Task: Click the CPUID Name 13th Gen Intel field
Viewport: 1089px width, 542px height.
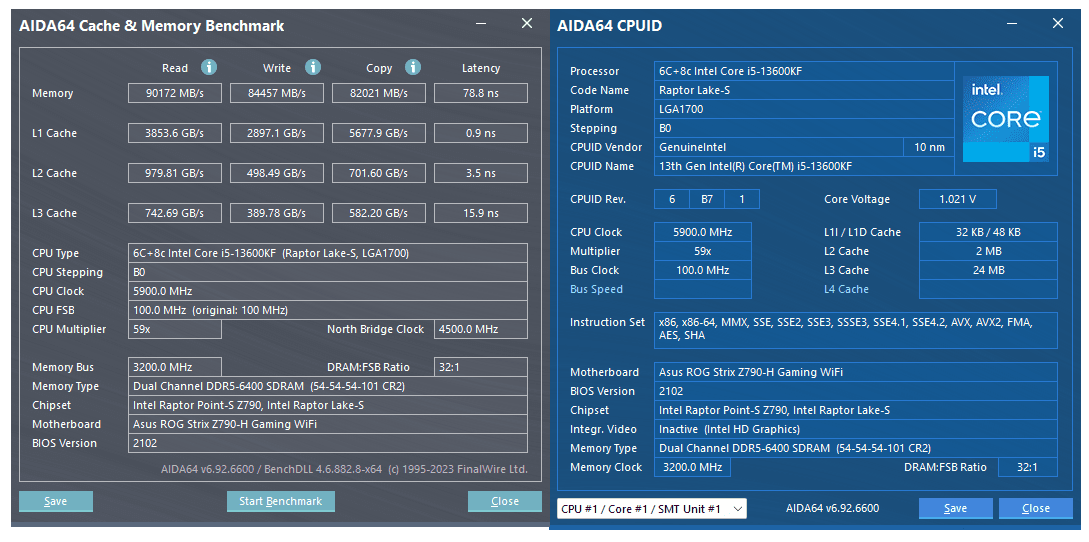Action: [804, 166]
